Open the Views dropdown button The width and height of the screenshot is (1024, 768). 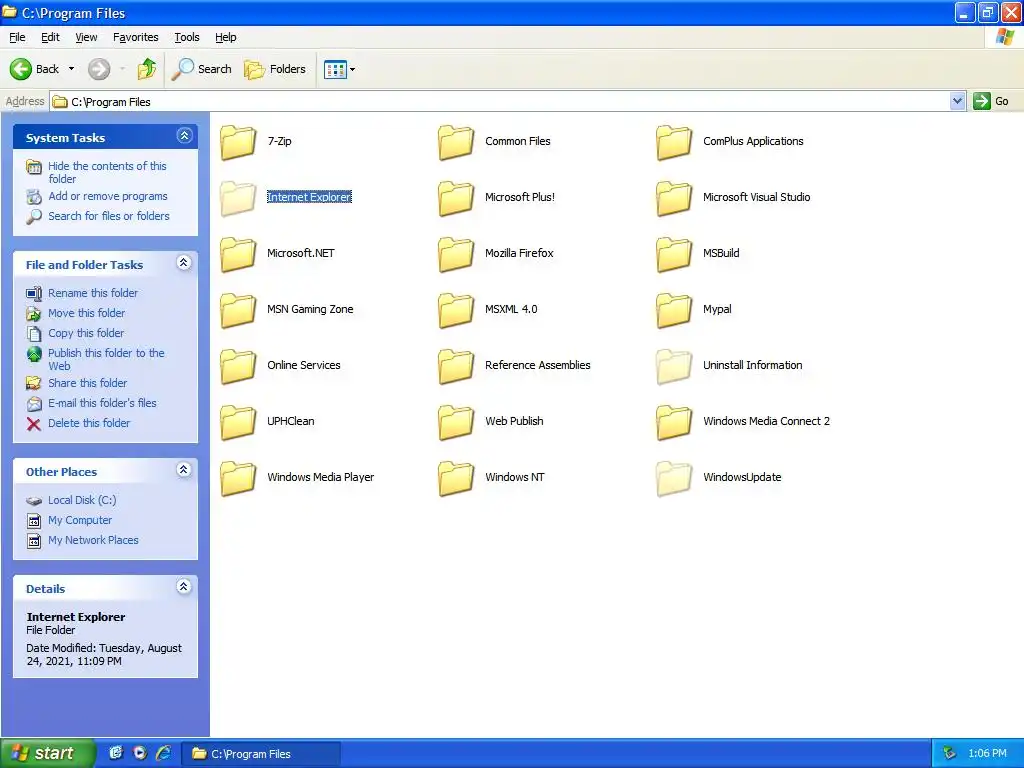[x=340, y=69]
